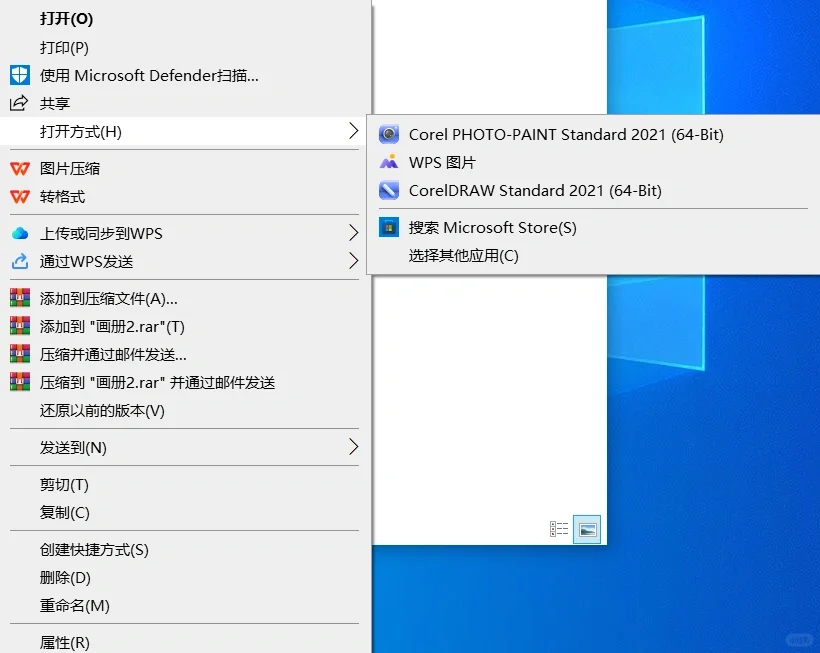Image resolution: width=820 pixels, height=653 pixels.
Task: Click the Microsoft Store icon
Action: click(389, 227)
